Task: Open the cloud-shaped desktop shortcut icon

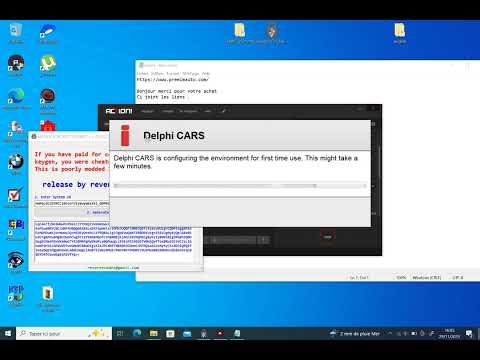Action: pos(48,31)
